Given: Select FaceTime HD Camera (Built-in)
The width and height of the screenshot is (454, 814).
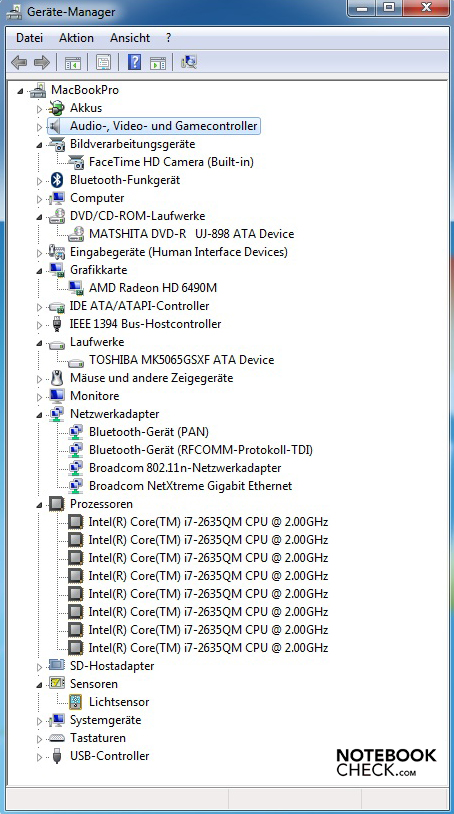Looking at the screenshot, I should [x=171, y=162].
